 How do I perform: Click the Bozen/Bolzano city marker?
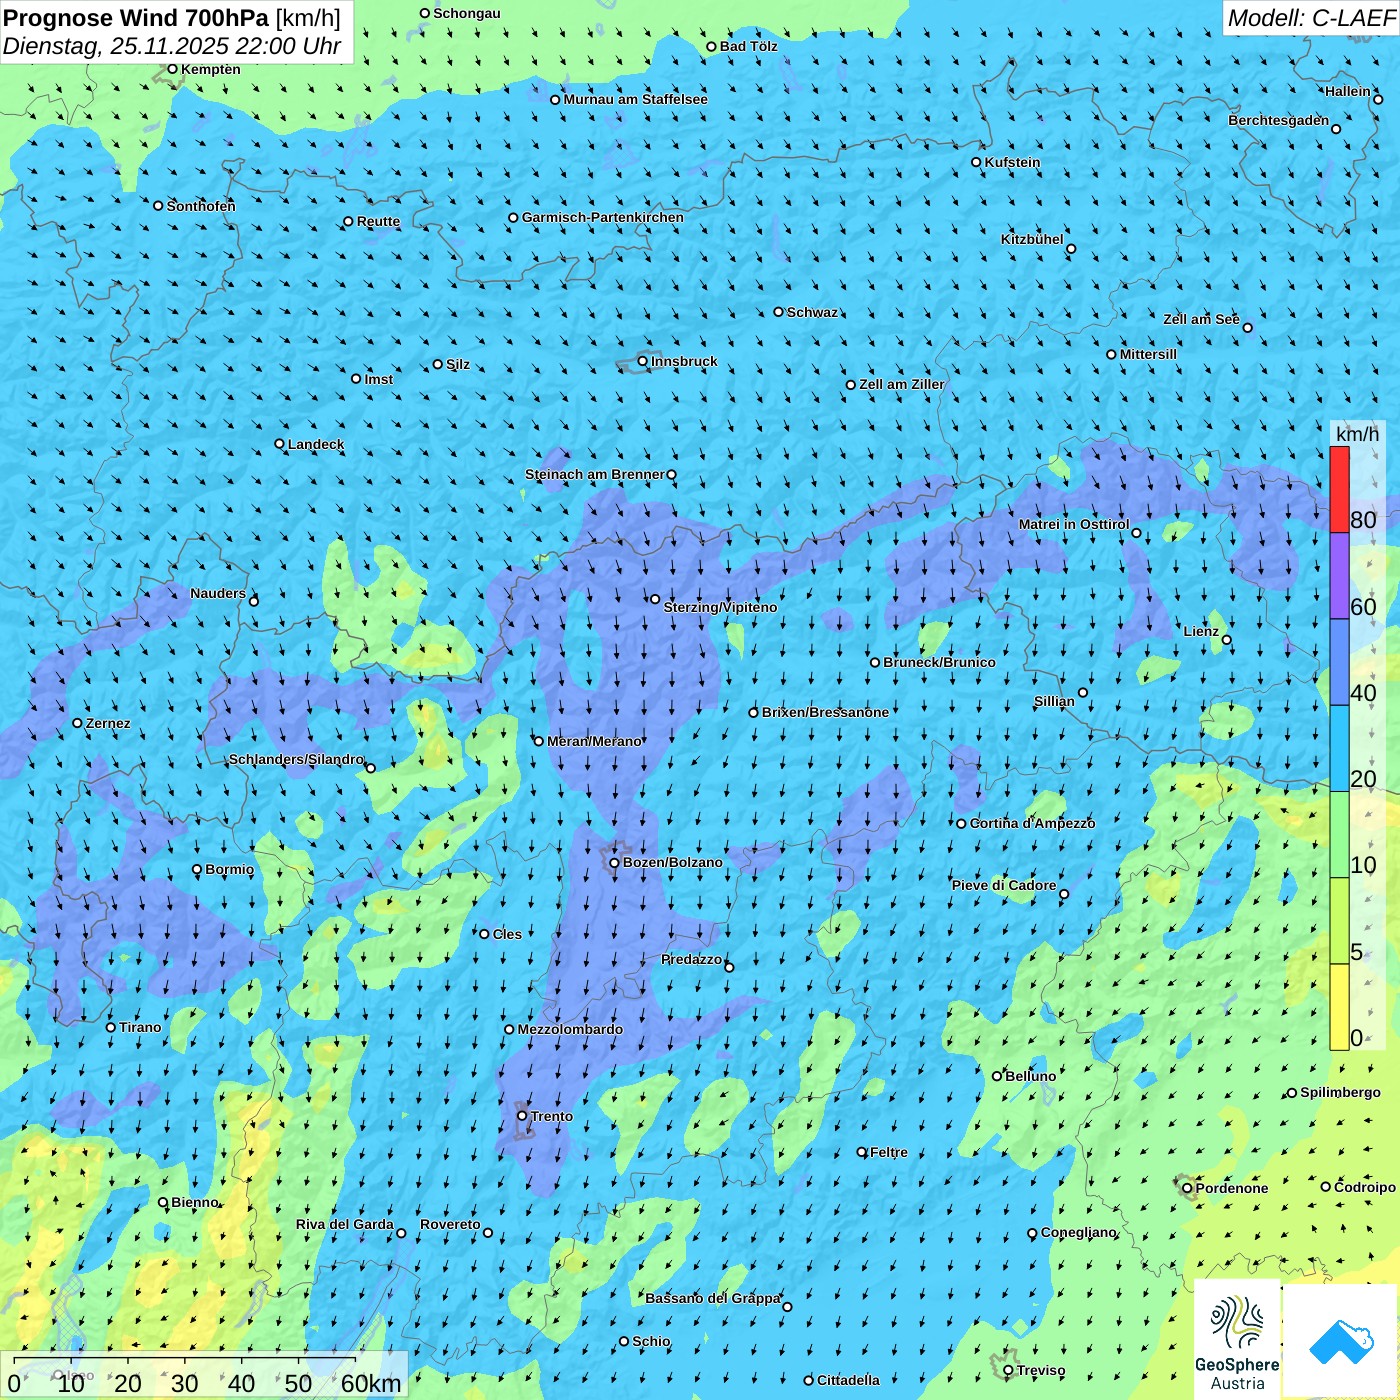pos(614,862)
